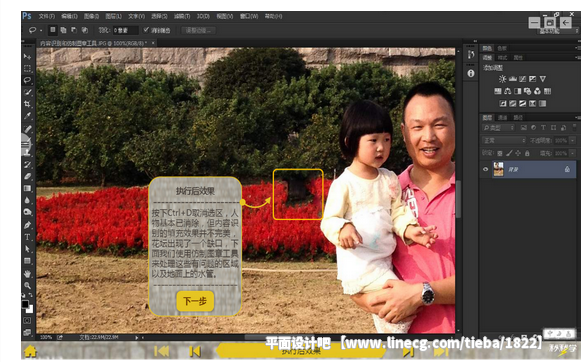Add an Invert adjustment
Screen dimensions: 583x362
click(x=503, y=103)
